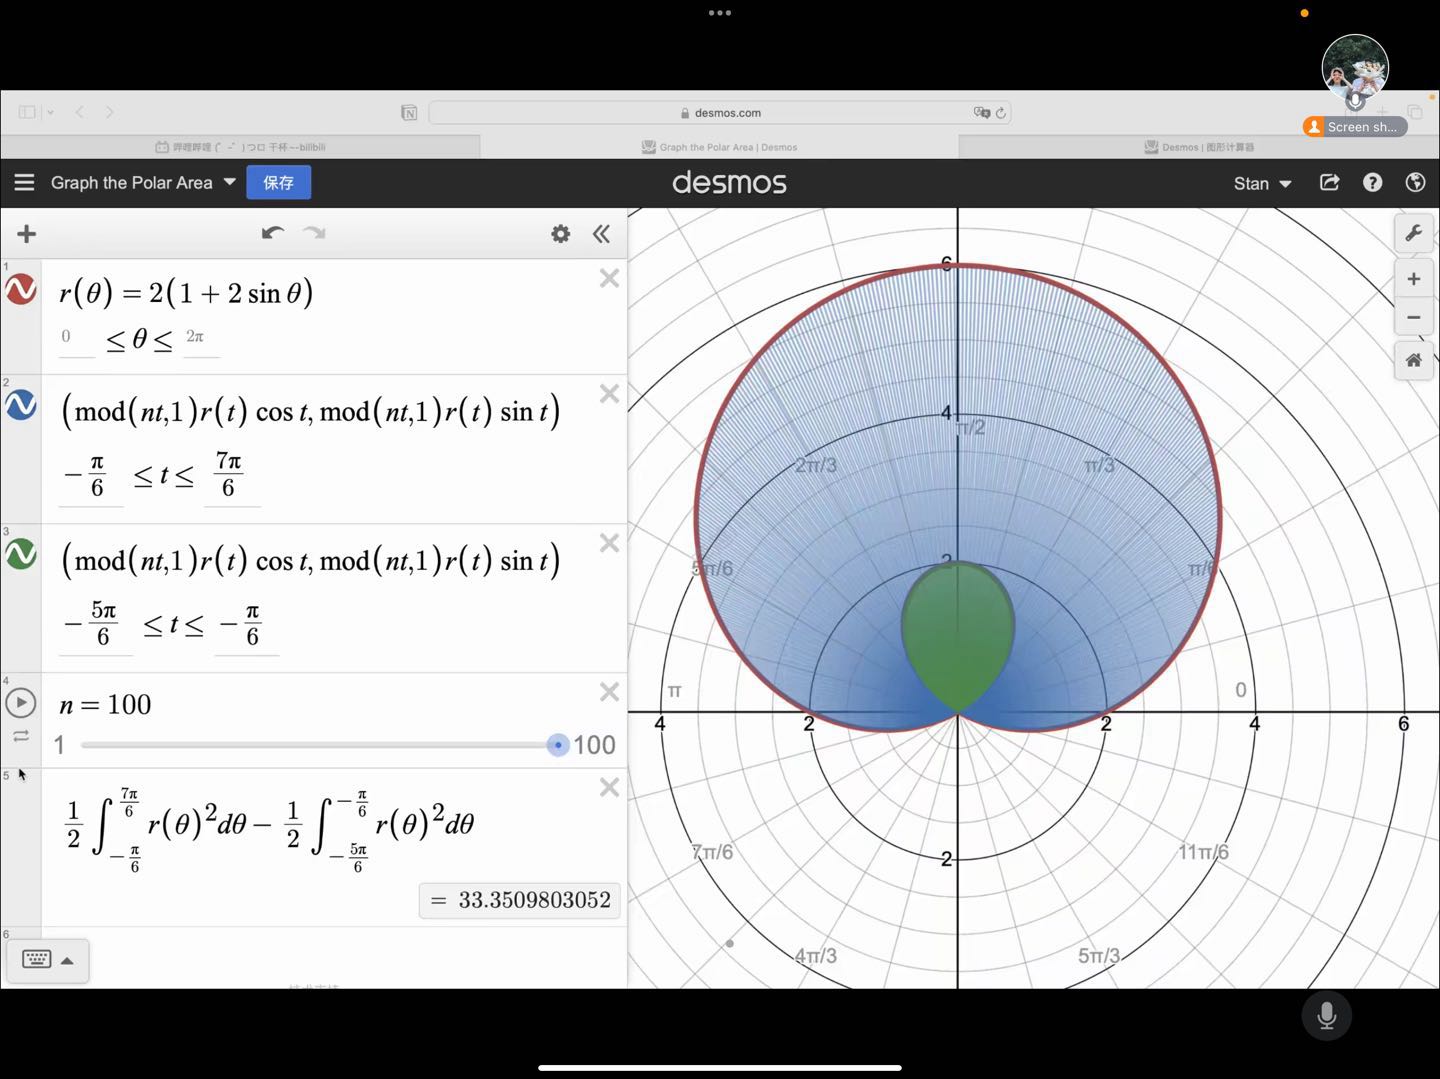
Task: Open the Desmos hamburger menu
Action: 24,182
